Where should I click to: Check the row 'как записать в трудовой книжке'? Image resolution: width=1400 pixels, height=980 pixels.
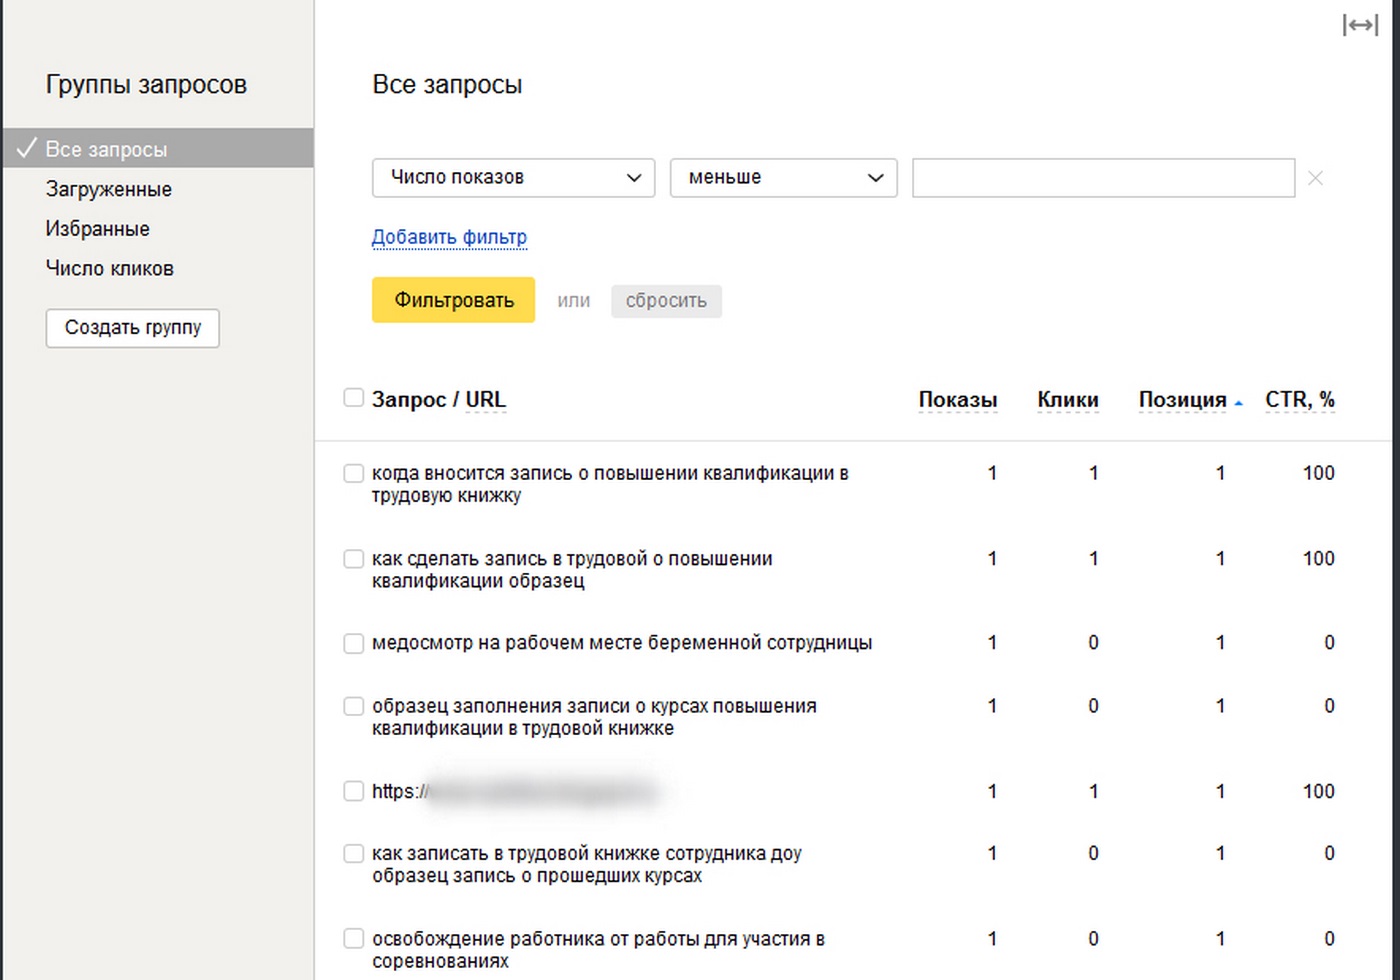(x=353, y=854)
